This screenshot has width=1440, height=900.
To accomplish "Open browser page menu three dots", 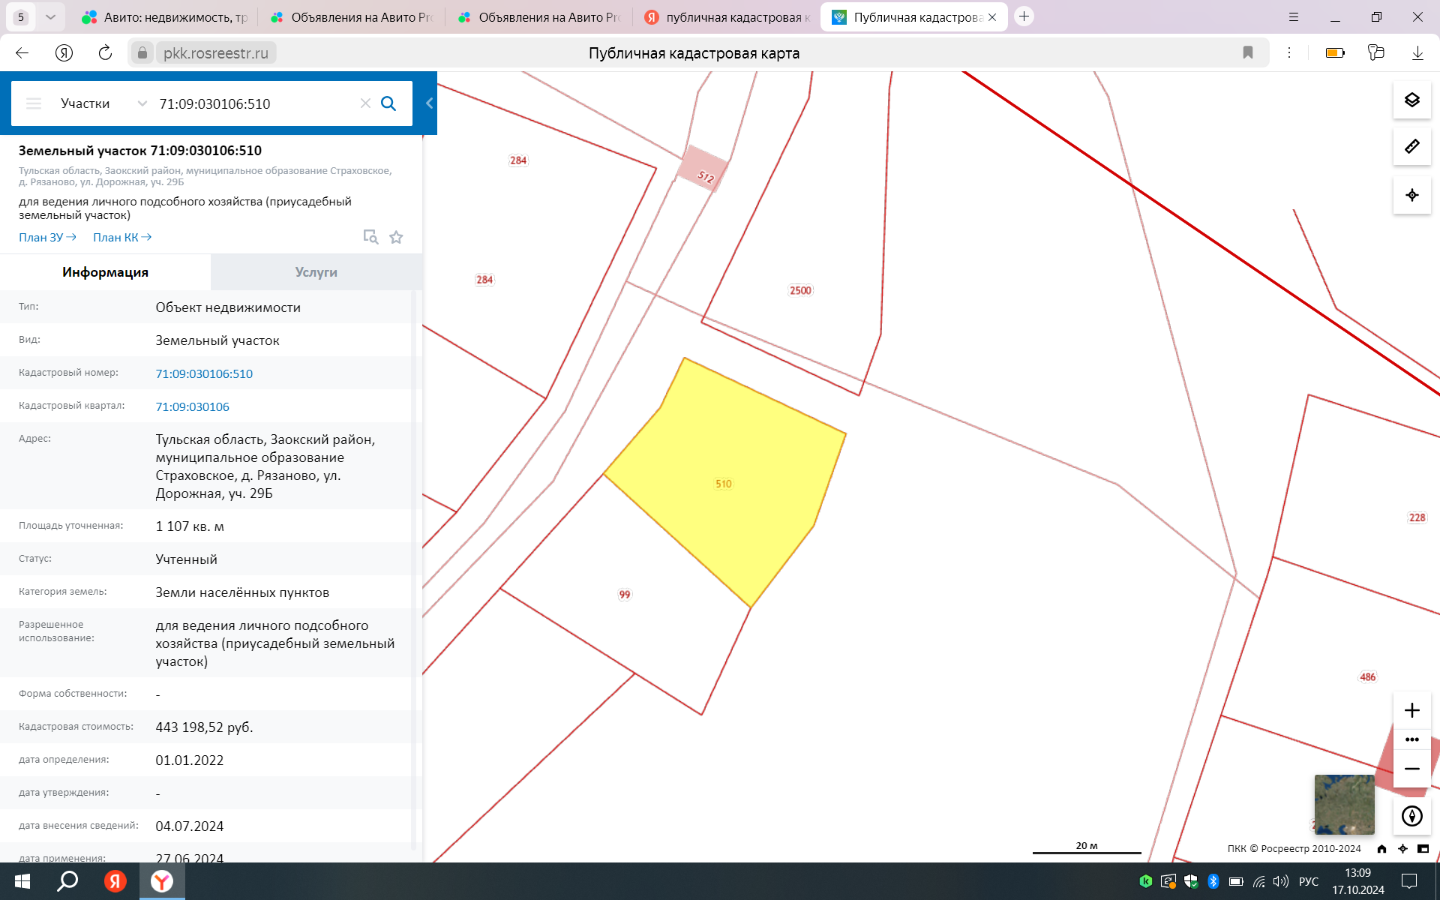I will click(1289, 53).
